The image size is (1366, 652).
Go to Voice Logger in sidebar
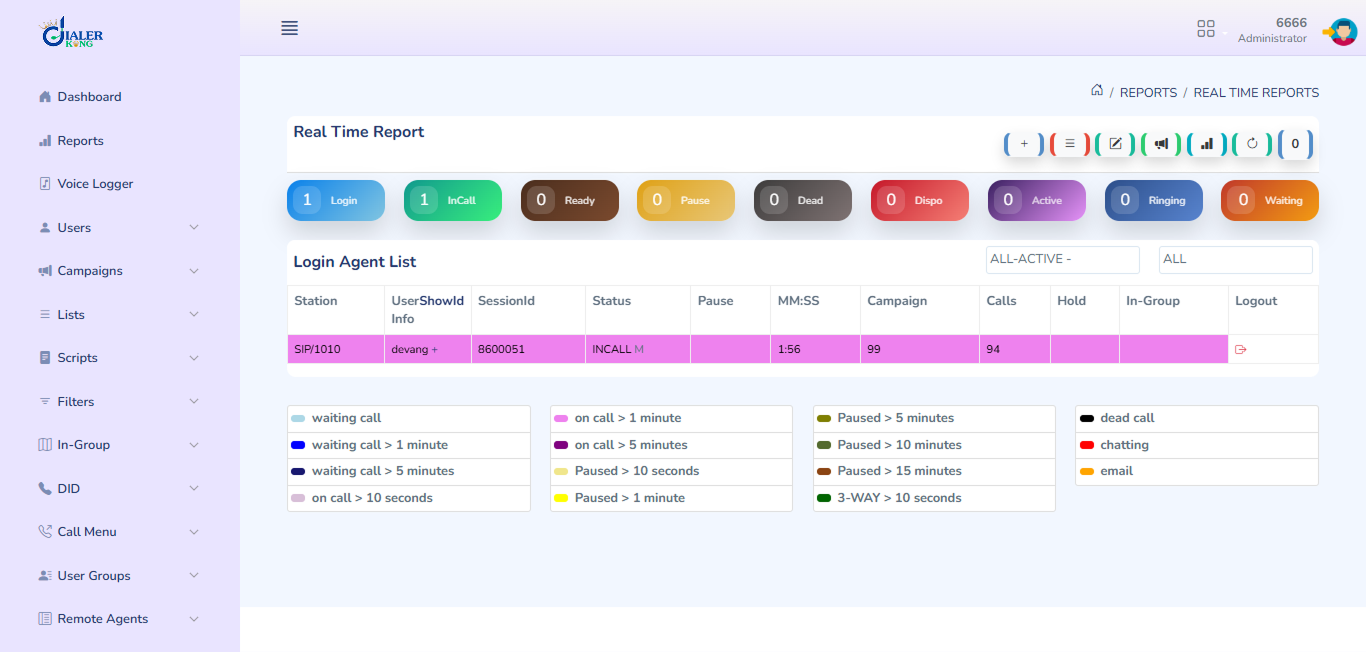click(x=95, y=184)
